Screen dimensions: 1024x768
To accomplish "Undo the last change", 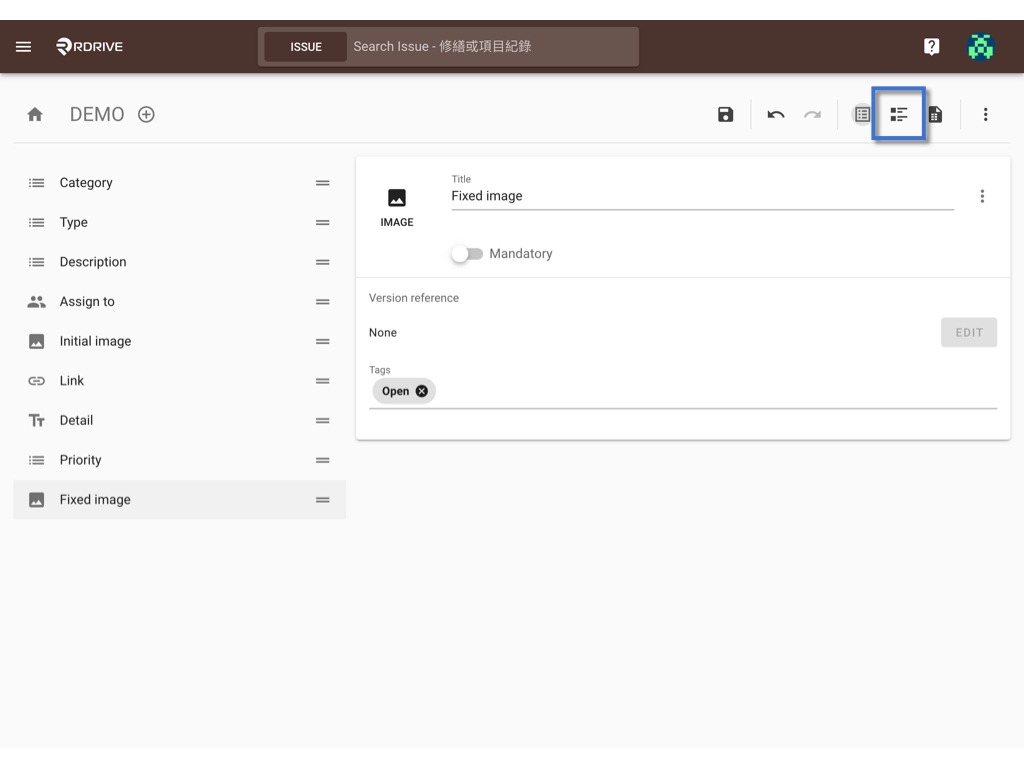I will pyautogui.click(x=776, y=115).
